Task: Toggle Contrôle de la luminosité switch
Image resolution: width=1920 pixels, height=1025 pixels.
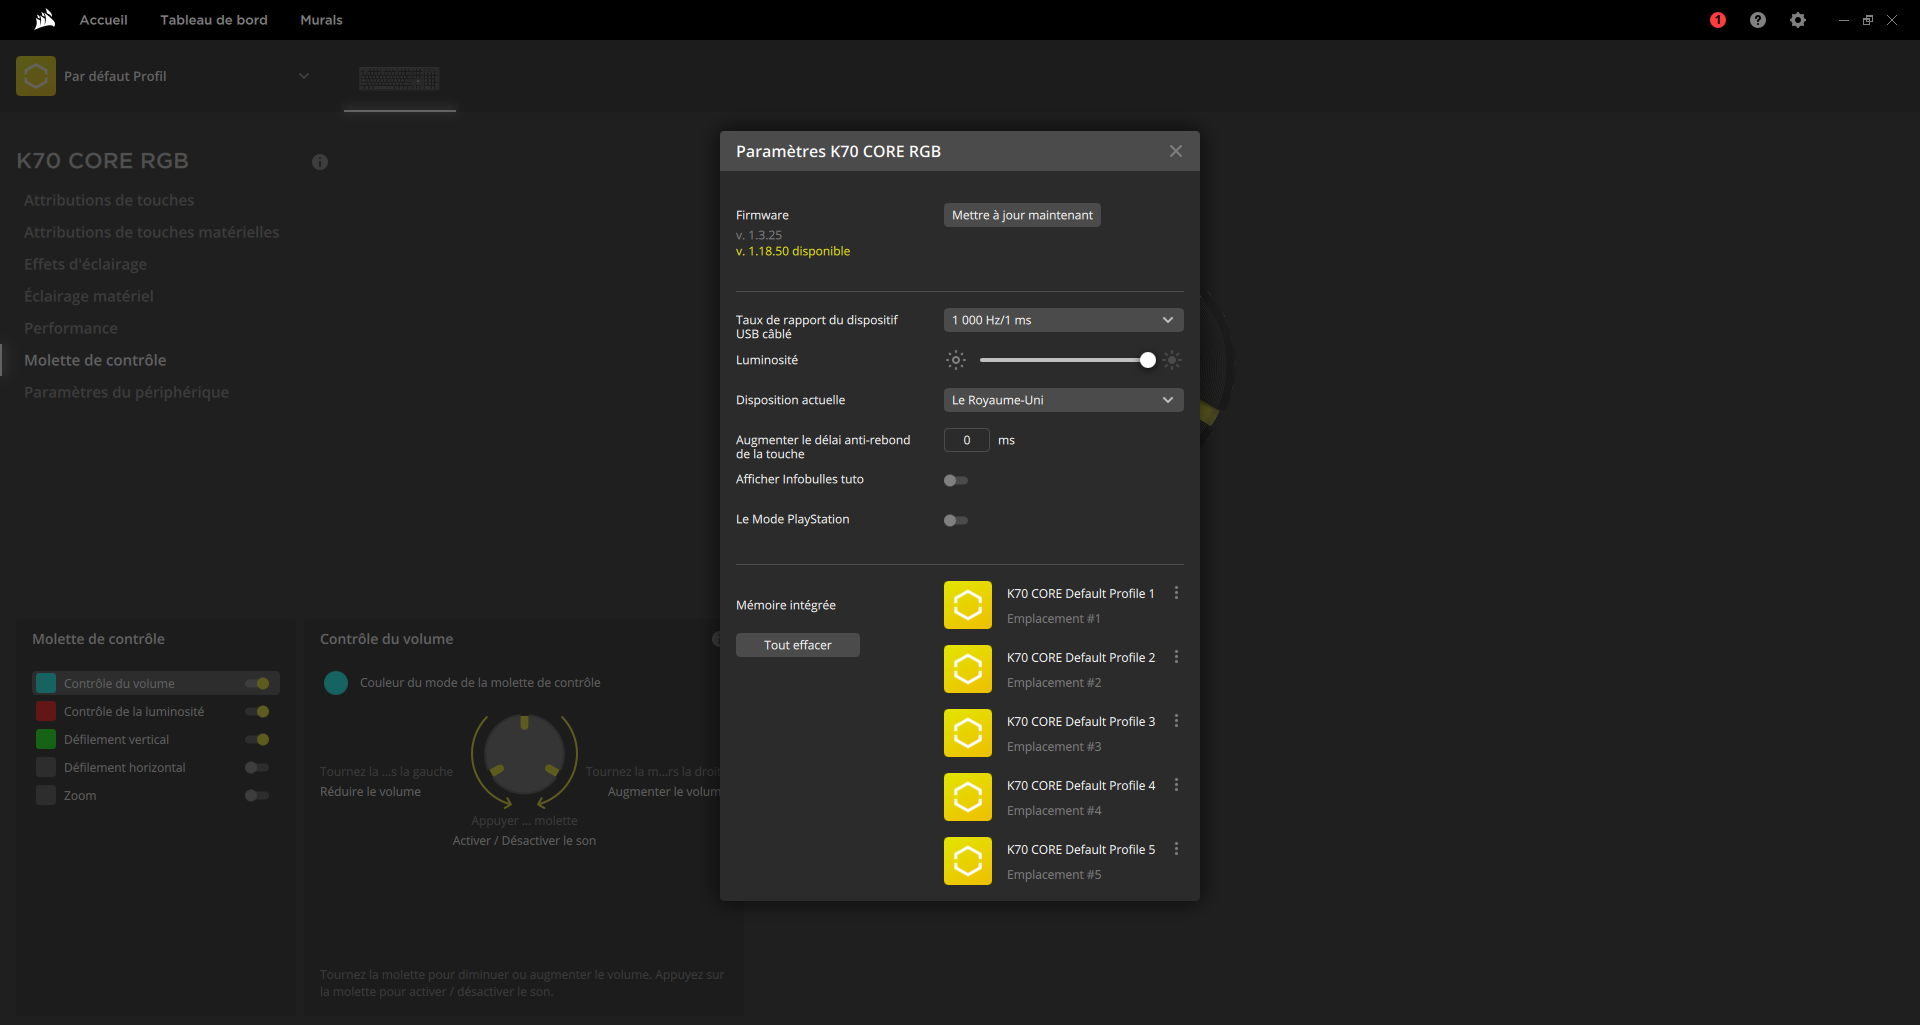Action: [257, 712]
